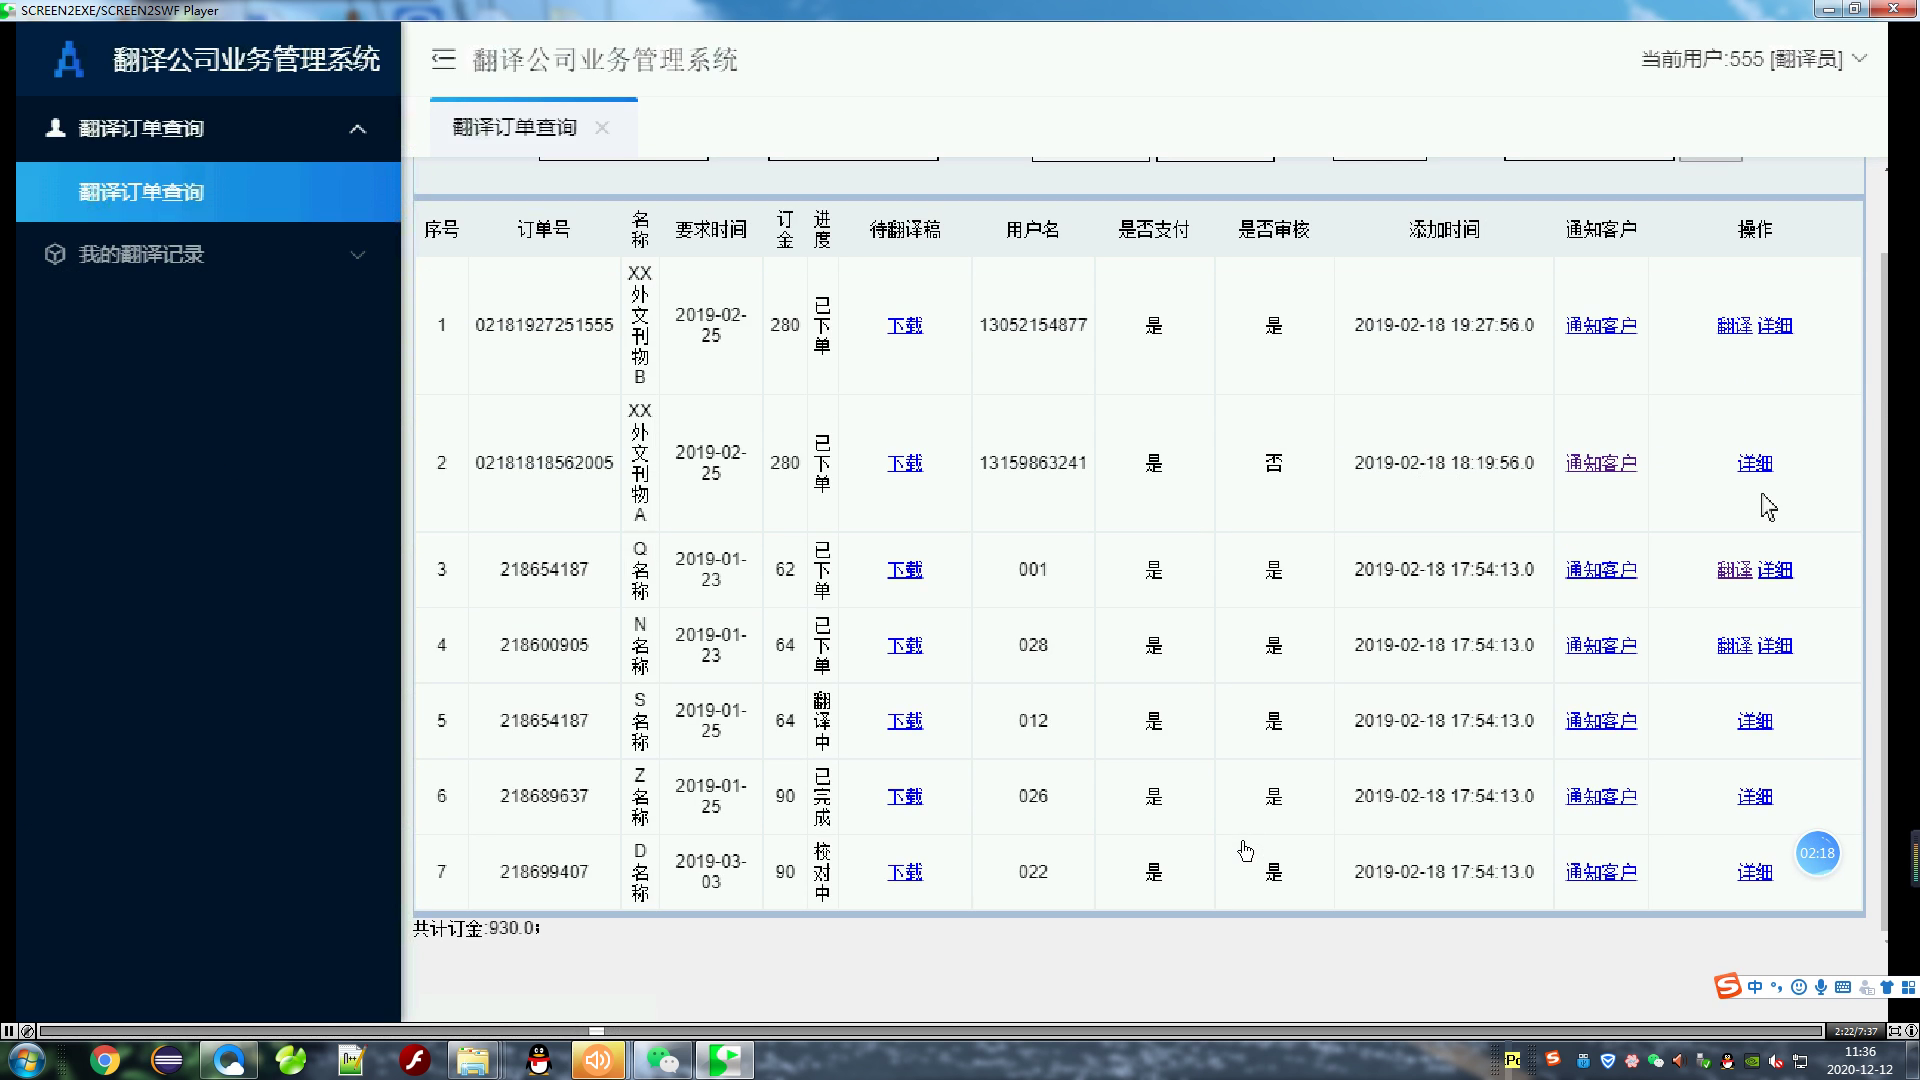Toggle Sogou 中 Chinese/English mode

point(1755,987)
